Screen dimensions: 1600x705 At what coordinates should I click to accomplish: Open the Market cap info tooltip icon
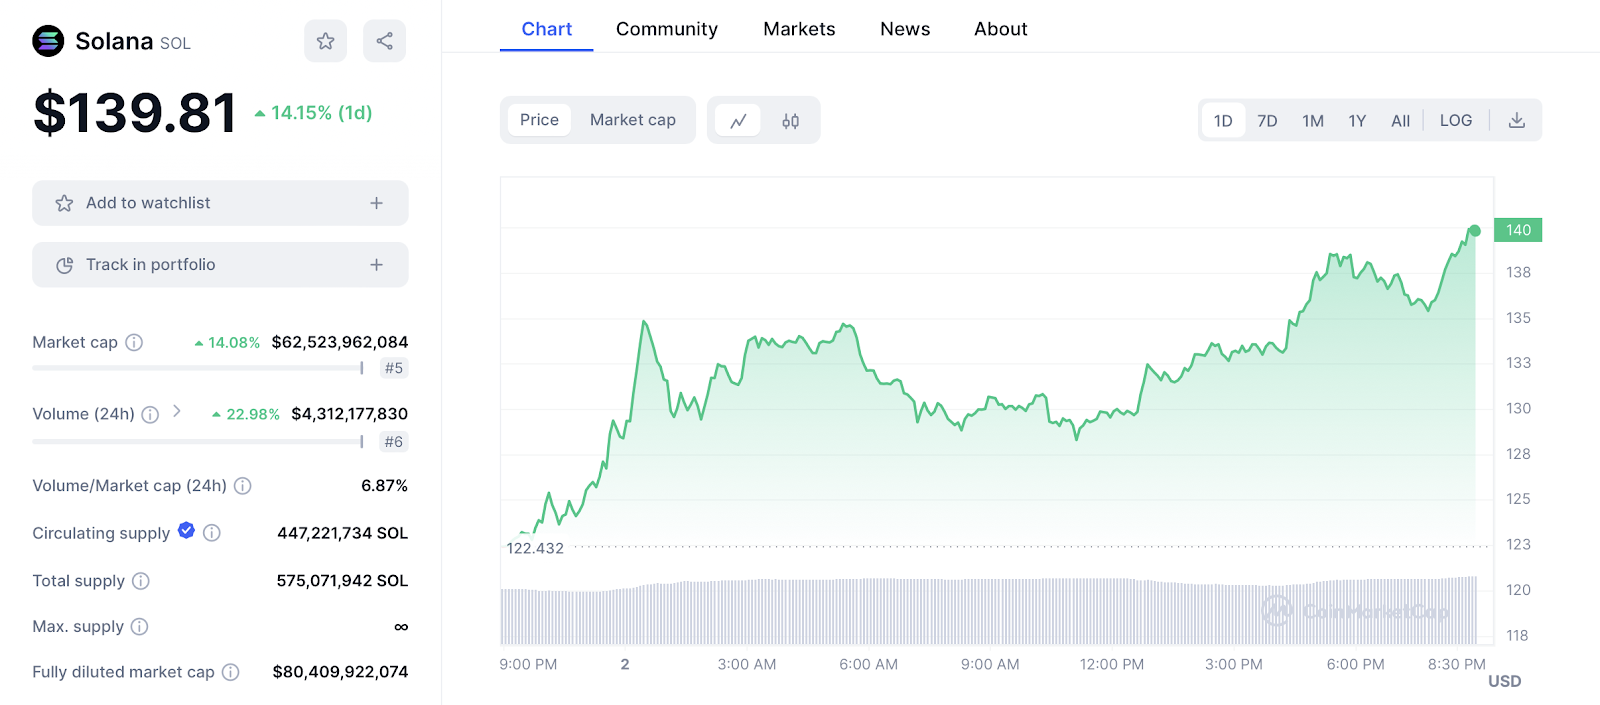[x=134, y=342]
